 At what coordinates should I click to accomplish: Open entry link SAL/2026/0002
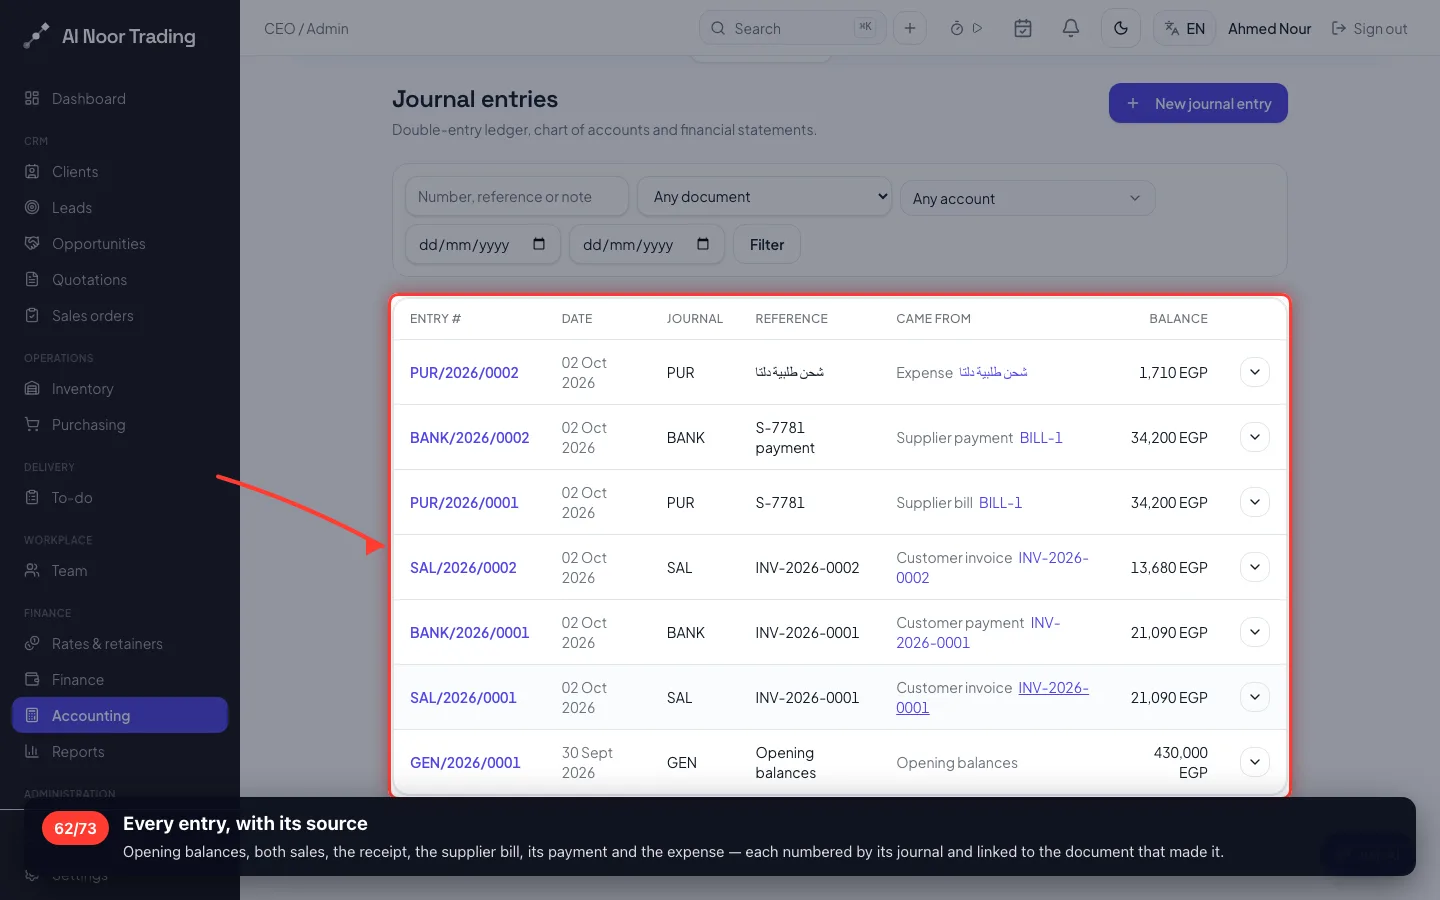tap(463, 567)
